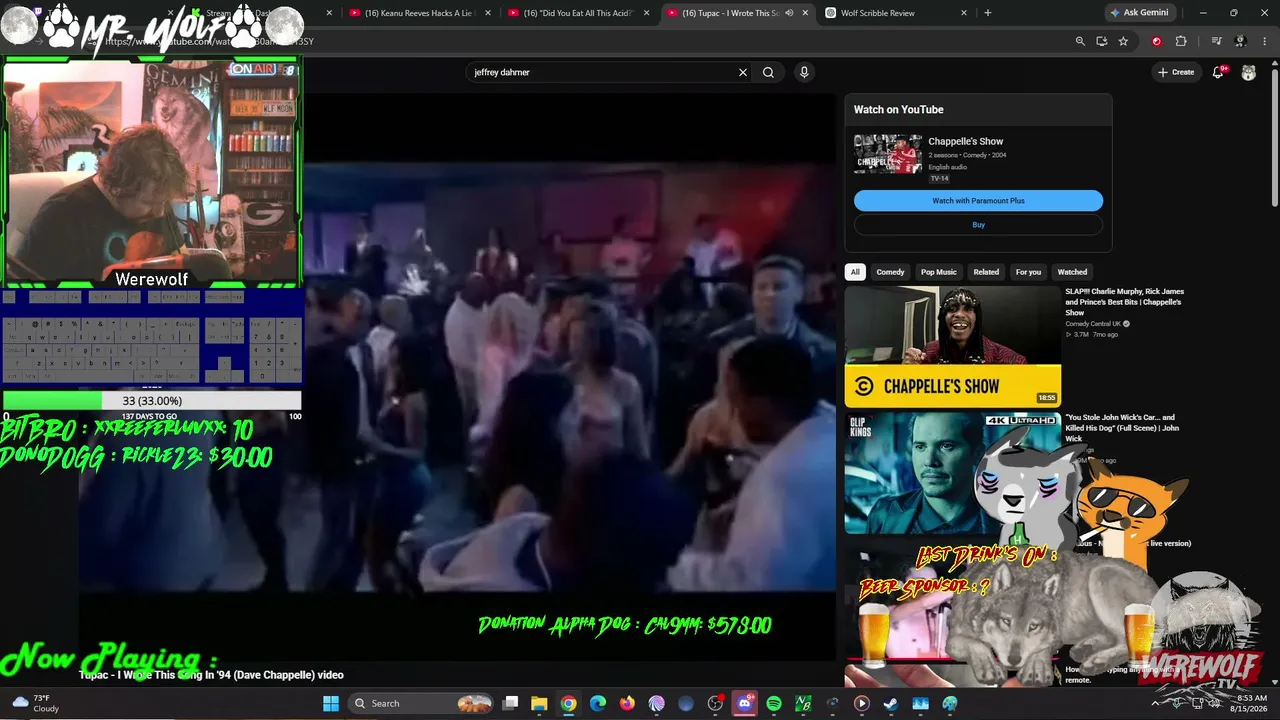Select the Comedy filter chip
The width and height of the screenshot is (1280, 720).
pyautogui.click(x=890, y=272)
